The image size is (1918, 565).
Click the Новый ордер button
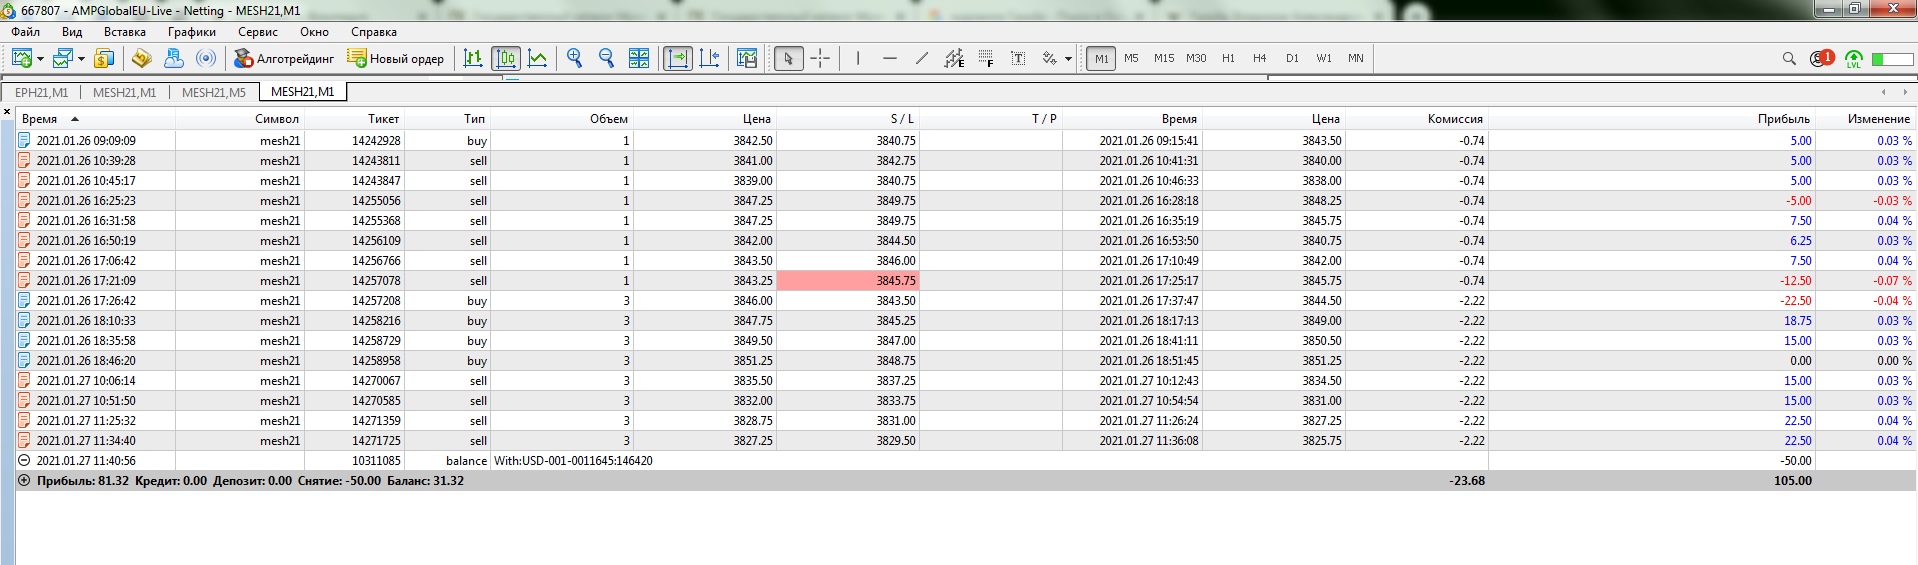pyautogui.click(x=395, y=58)
